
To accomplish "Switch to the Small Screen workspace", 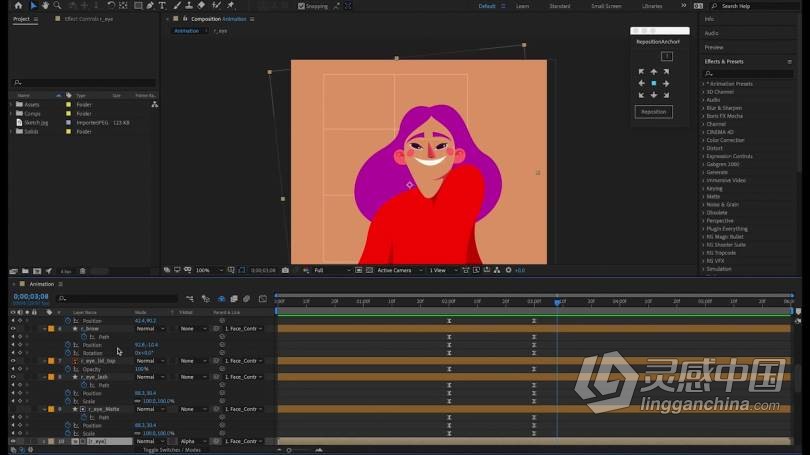I will [606, 6].
